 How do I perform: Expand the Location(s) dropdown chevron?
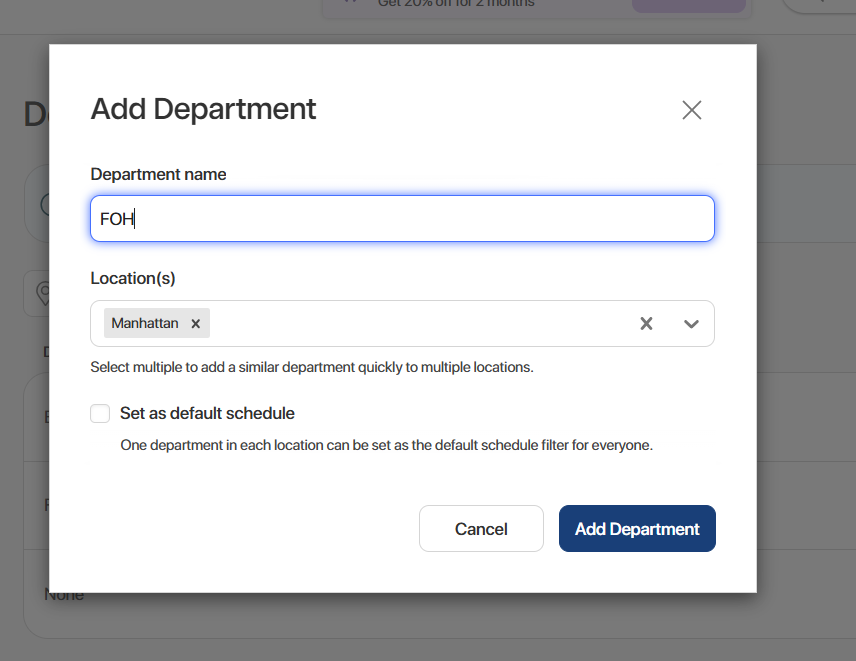[x=691, y=324]
